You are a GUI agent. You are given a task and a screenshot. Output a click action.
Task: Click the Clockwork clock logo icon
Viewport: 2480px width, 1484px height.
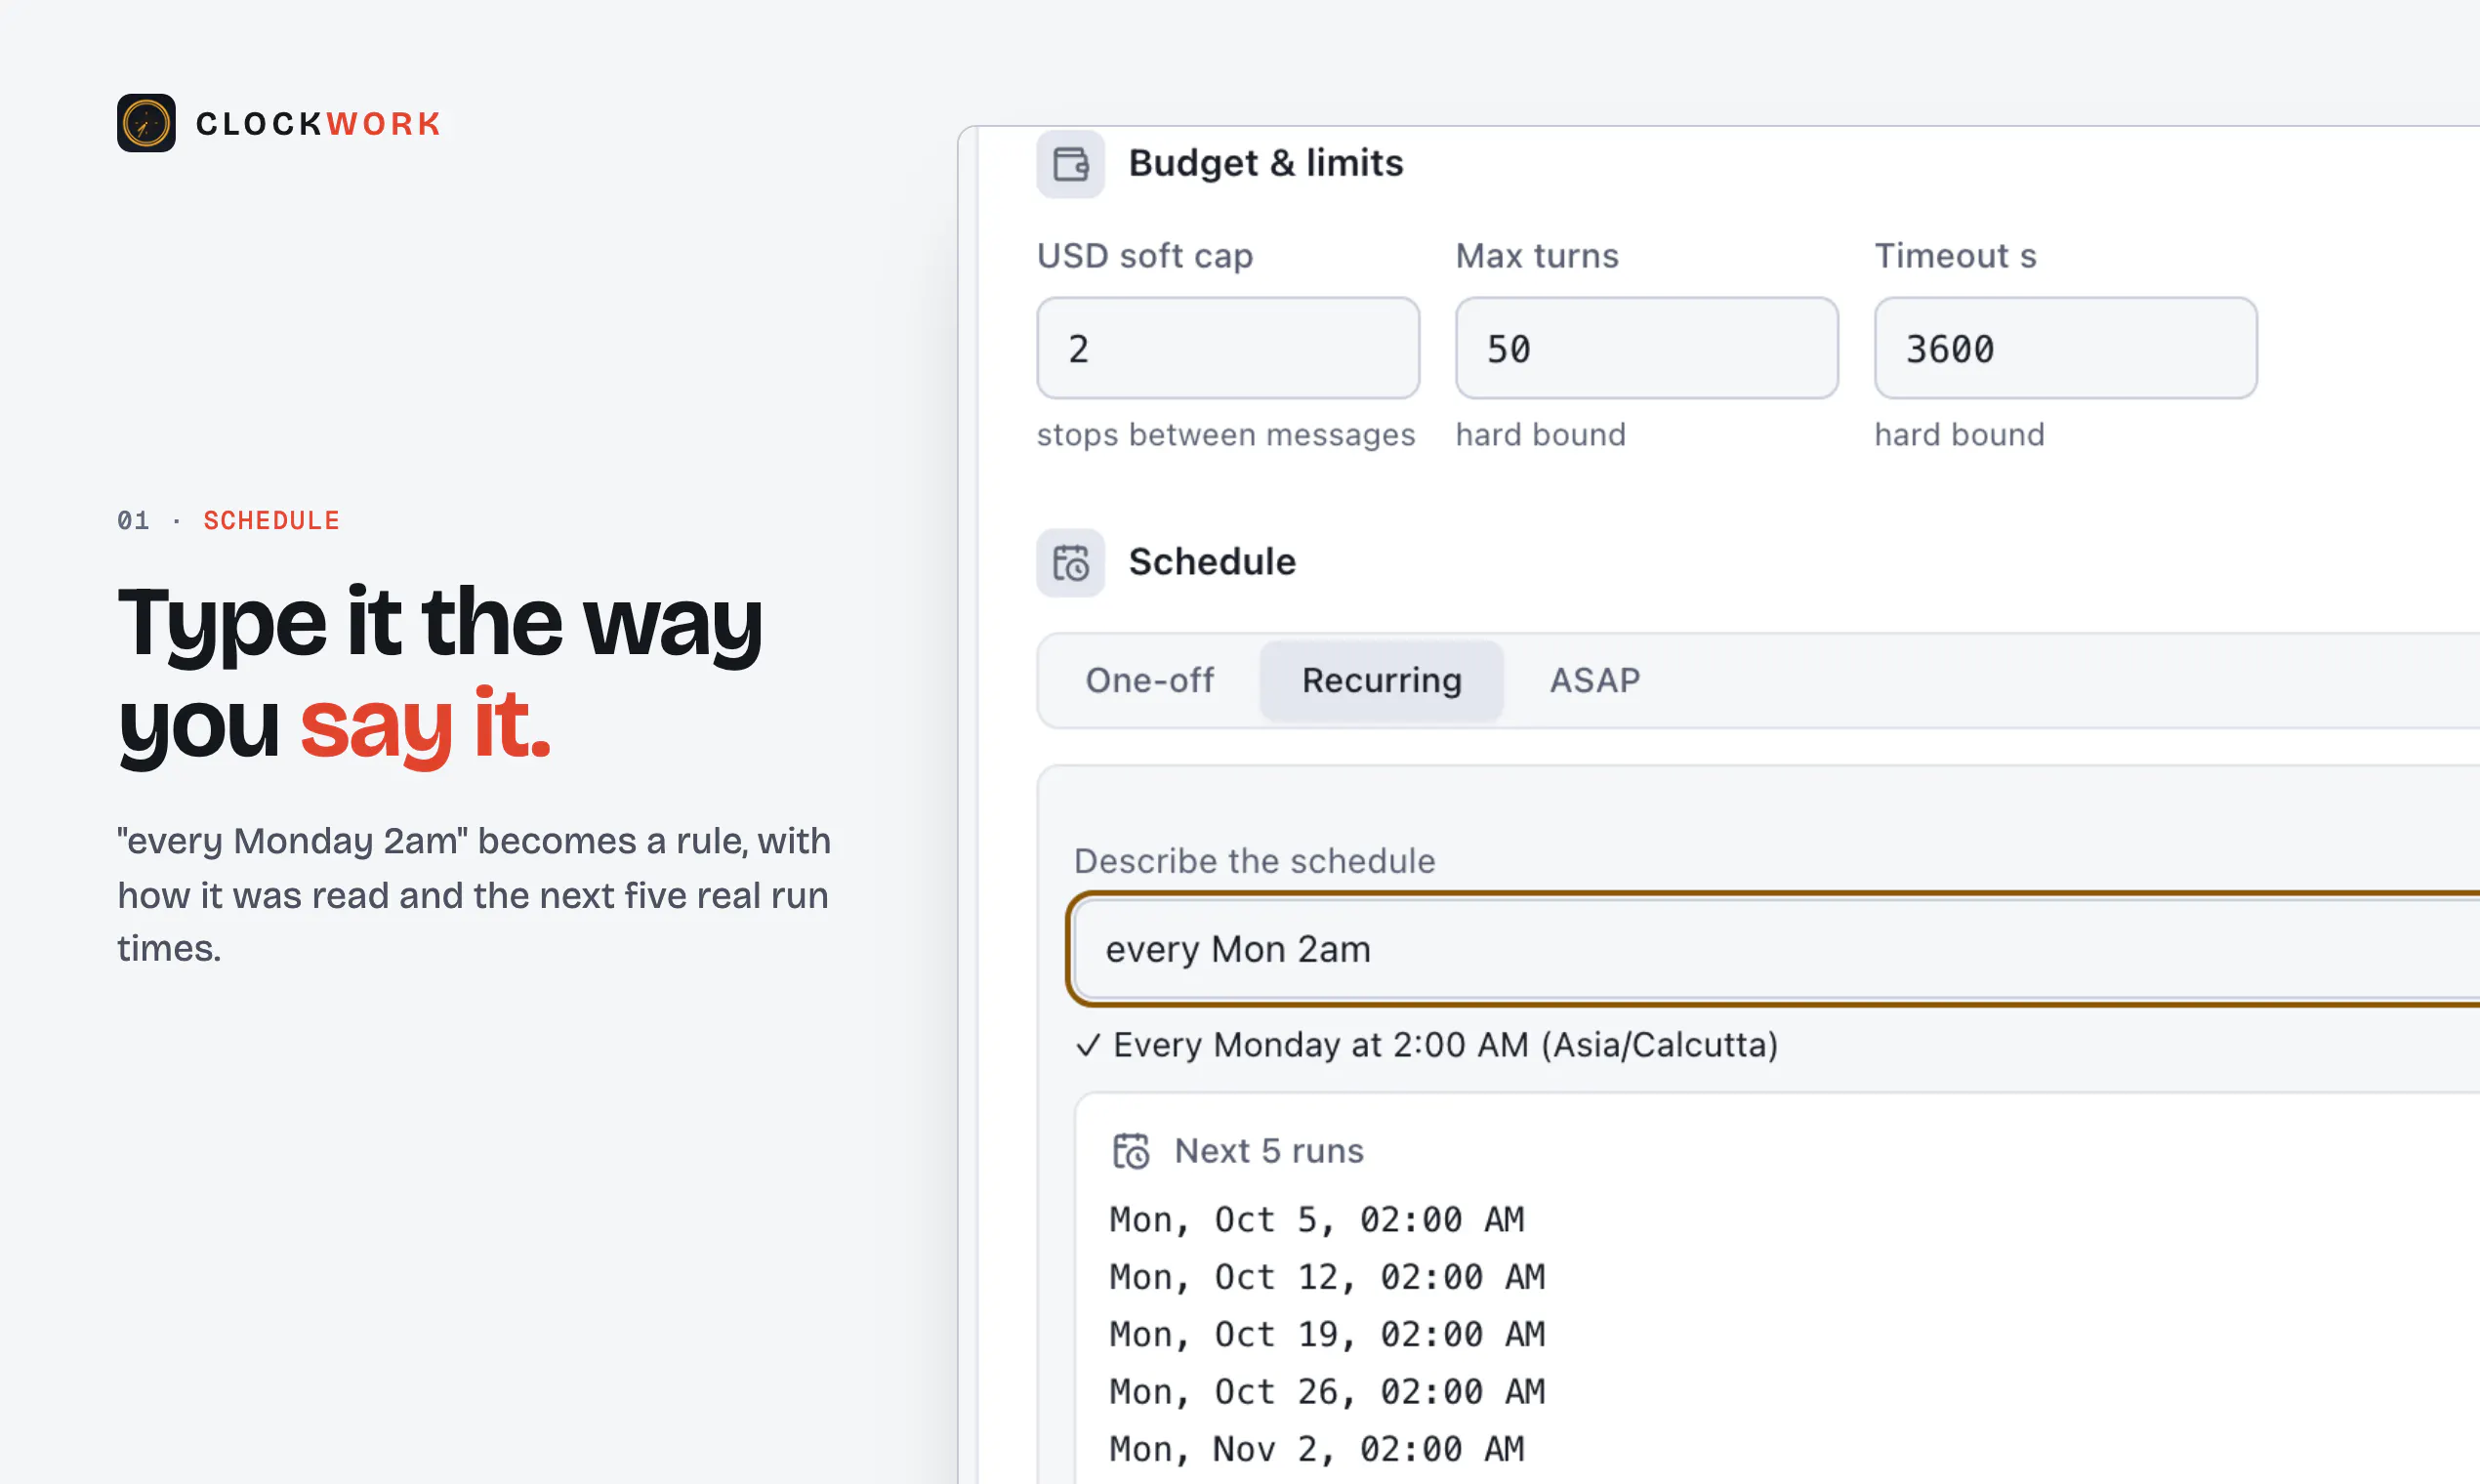coord(146,123)
